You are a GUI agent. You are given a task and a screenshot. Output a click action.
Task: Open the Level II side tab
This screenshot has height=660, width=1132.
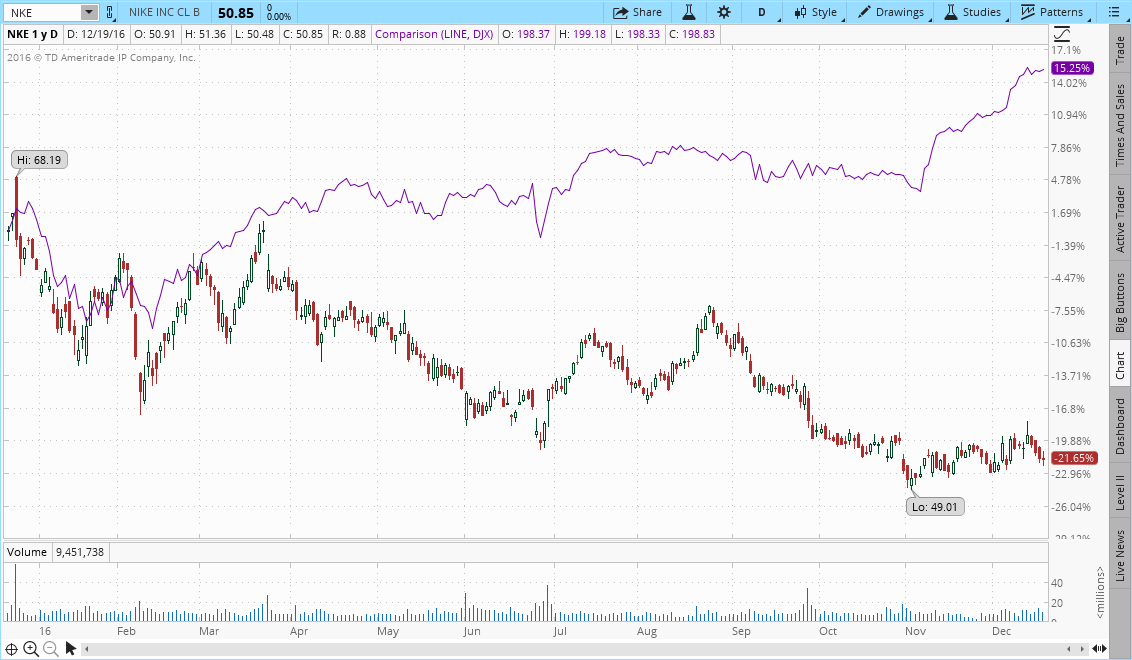point(1120,491)
